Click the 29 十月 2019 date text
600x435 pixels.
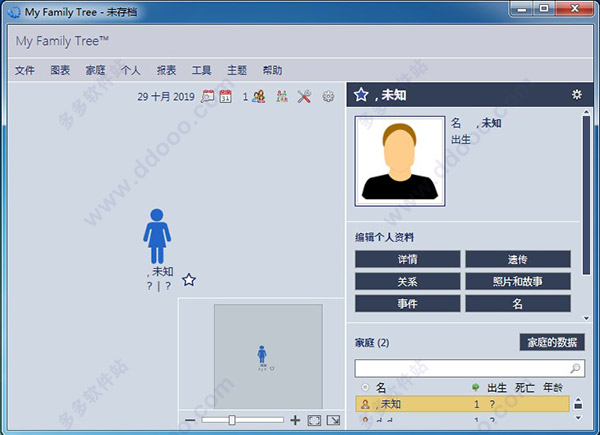[x=166, y=96]
